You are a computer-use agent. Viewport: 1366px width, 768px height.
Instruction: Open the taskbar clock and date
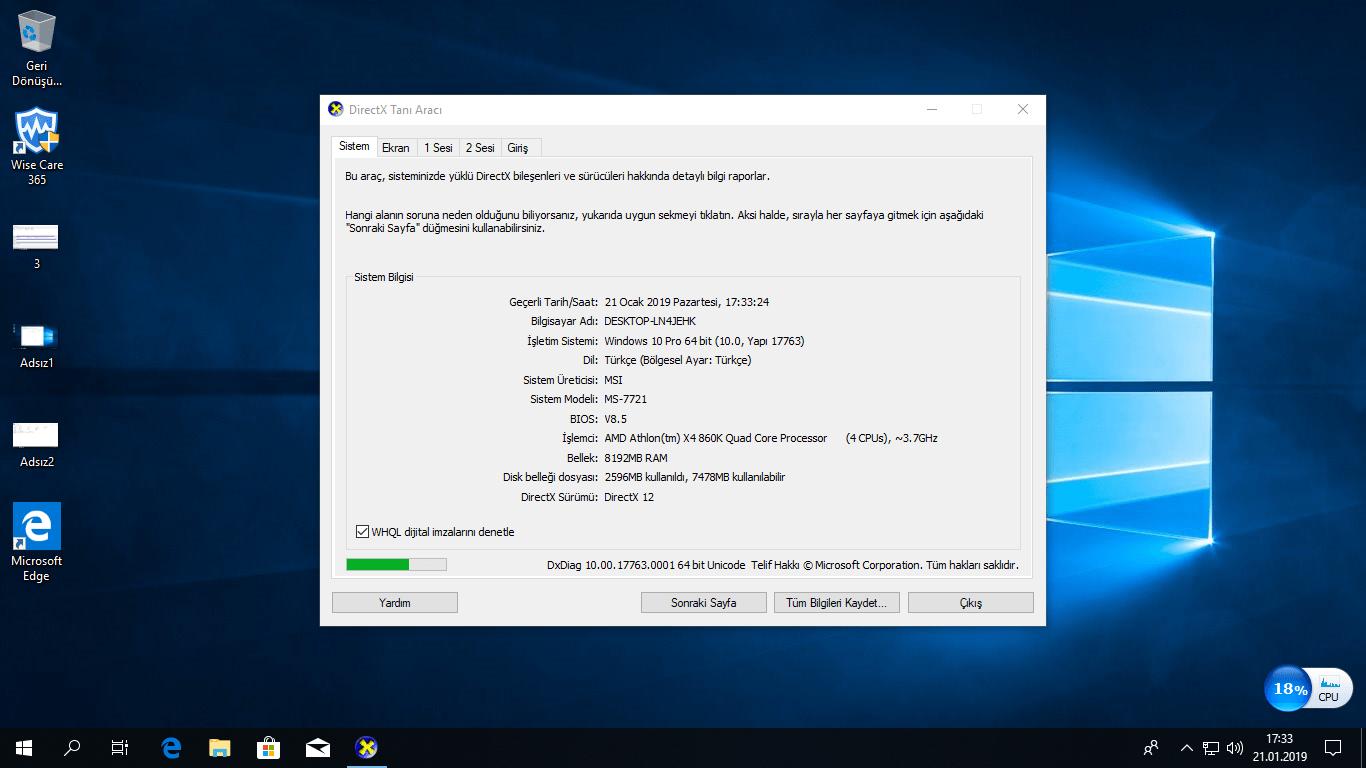pos(1279,747)
